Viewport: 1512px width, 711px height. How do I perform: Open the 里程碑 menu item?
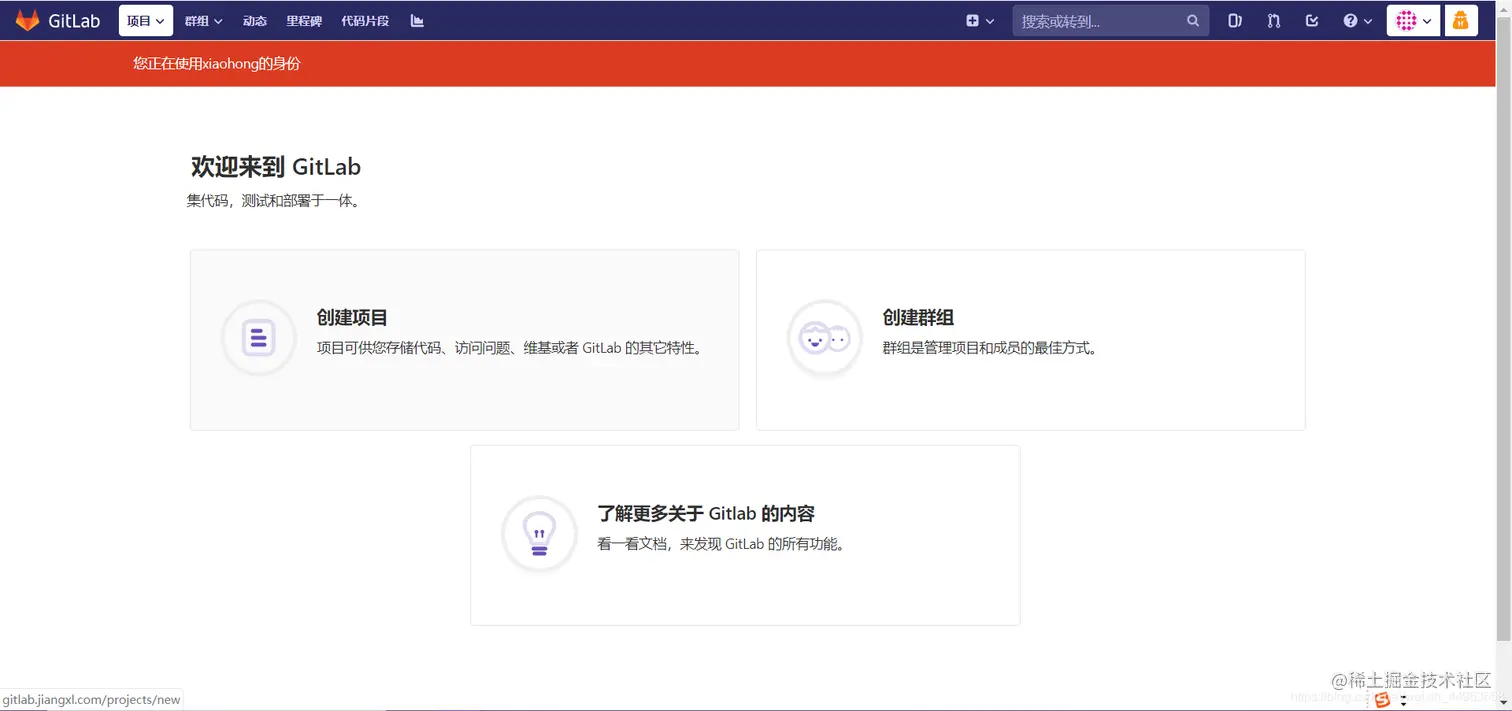[x=303, y=20]
